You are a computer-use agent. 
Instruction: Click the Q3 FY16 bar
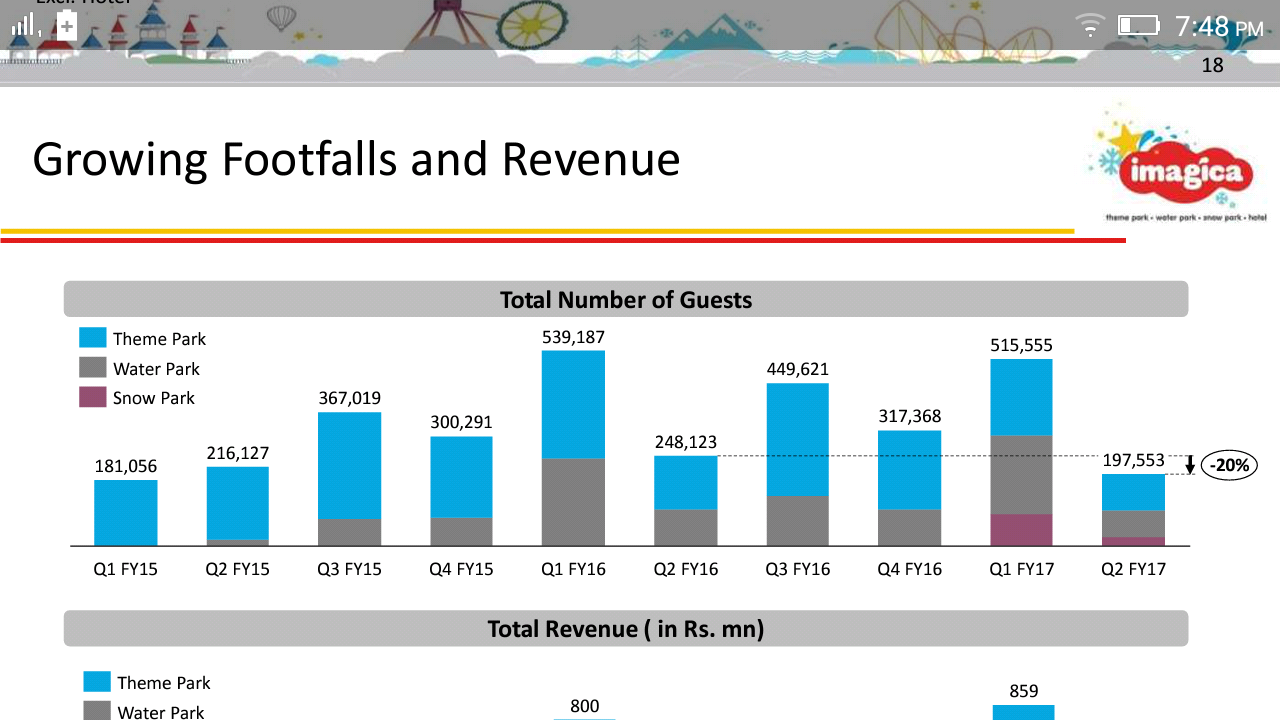798,464
